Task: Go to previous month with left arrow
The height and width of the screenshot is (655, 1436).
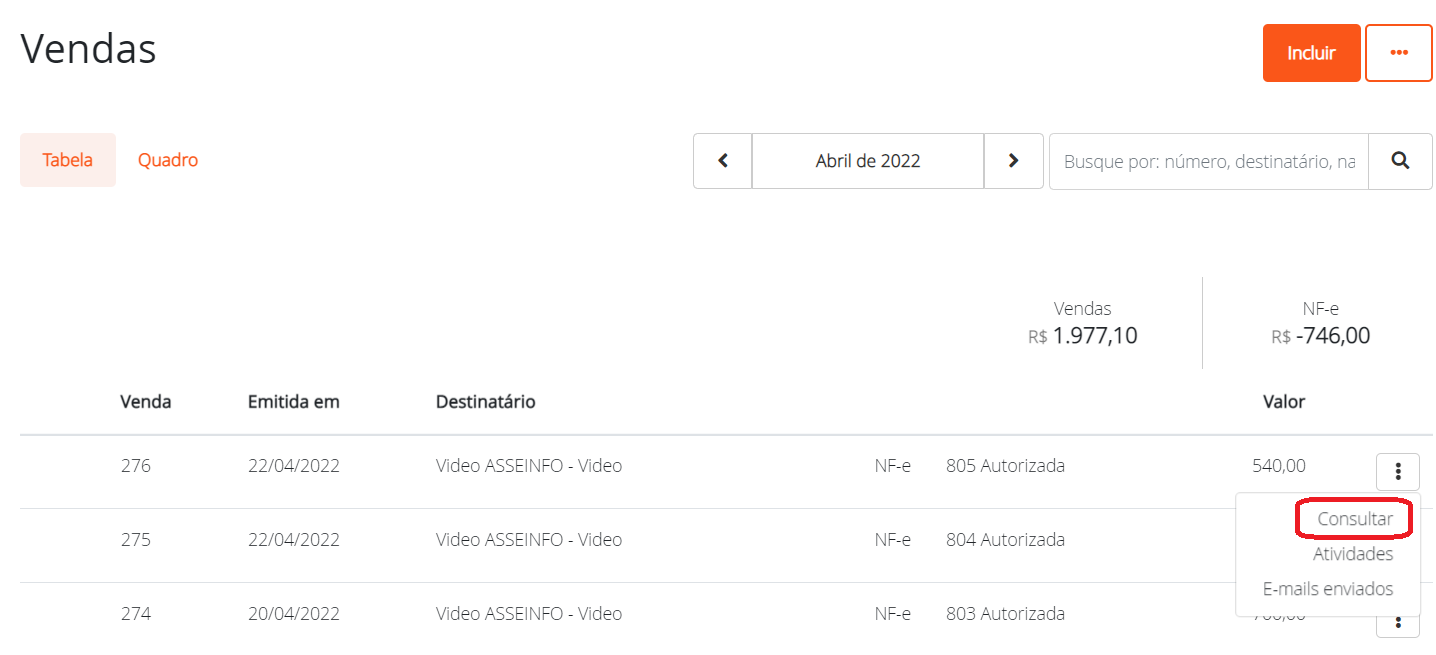Action: coord(722,161)
